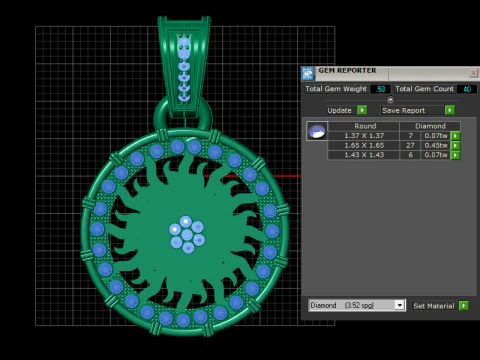This screenshot has width=480, height=360.
Task: Select the 1.65 X 1.65 size cell
Action: click(364, 145)
